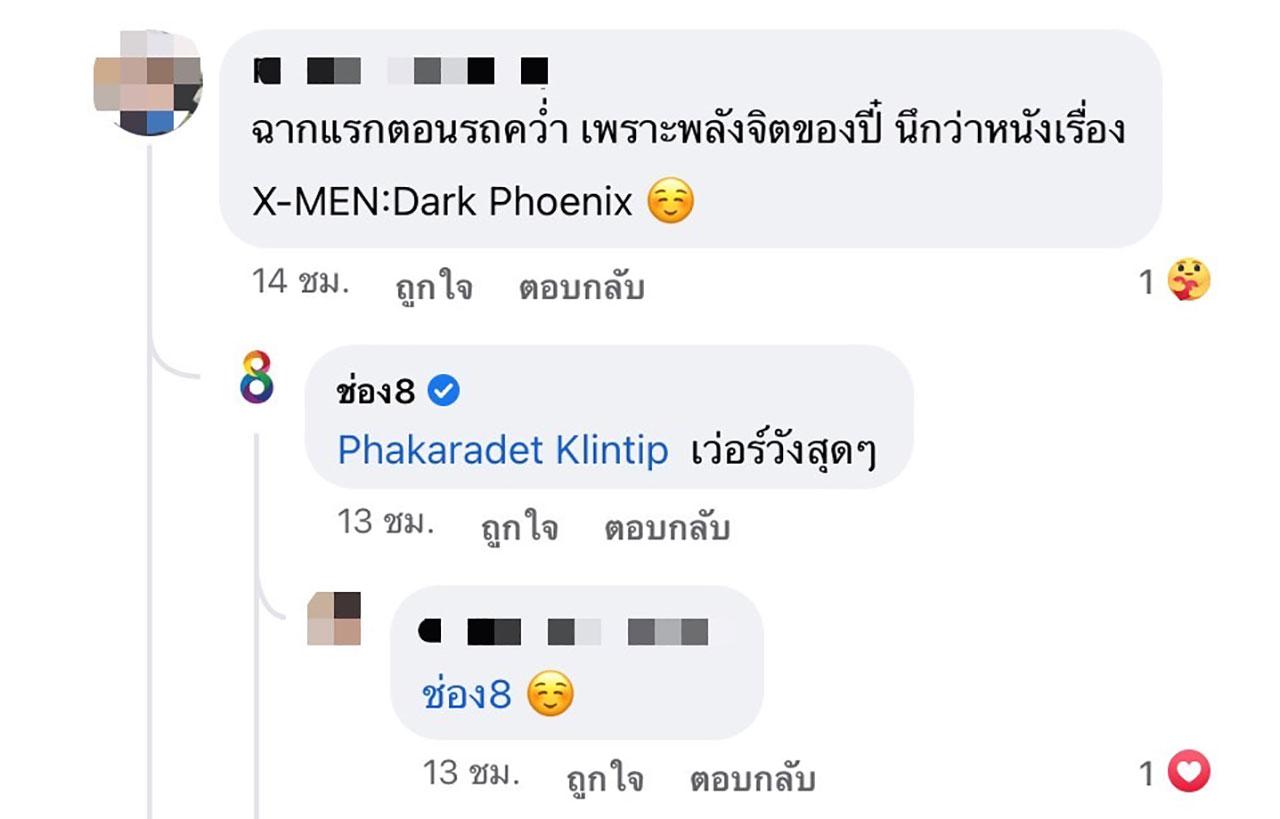Reply to the first comment with ตอบกลับ
Image resolution: width=1280 pixels, height=819 pixels.
tap(581, 288)
